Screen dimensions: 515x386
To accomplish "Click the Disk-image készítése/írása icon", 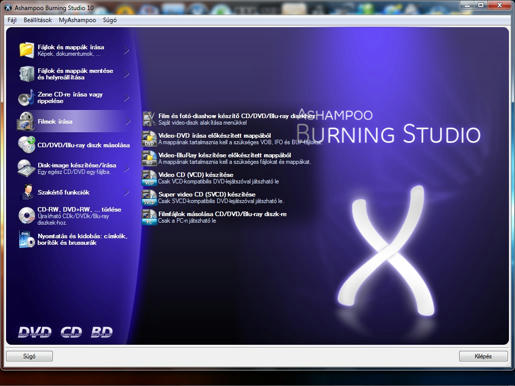I will click(x=26, y=168).
